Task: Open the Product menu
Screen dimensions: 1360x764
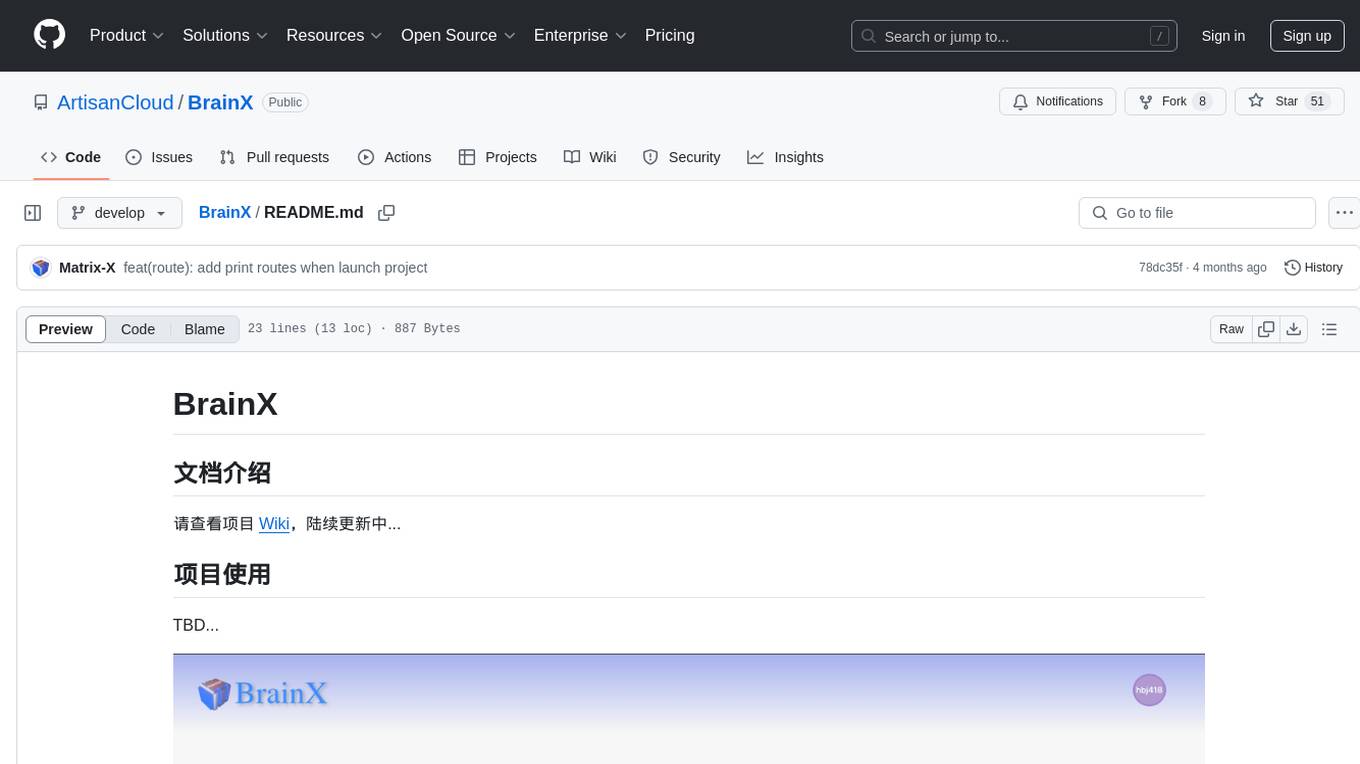Action: click(x=127, y=35)
